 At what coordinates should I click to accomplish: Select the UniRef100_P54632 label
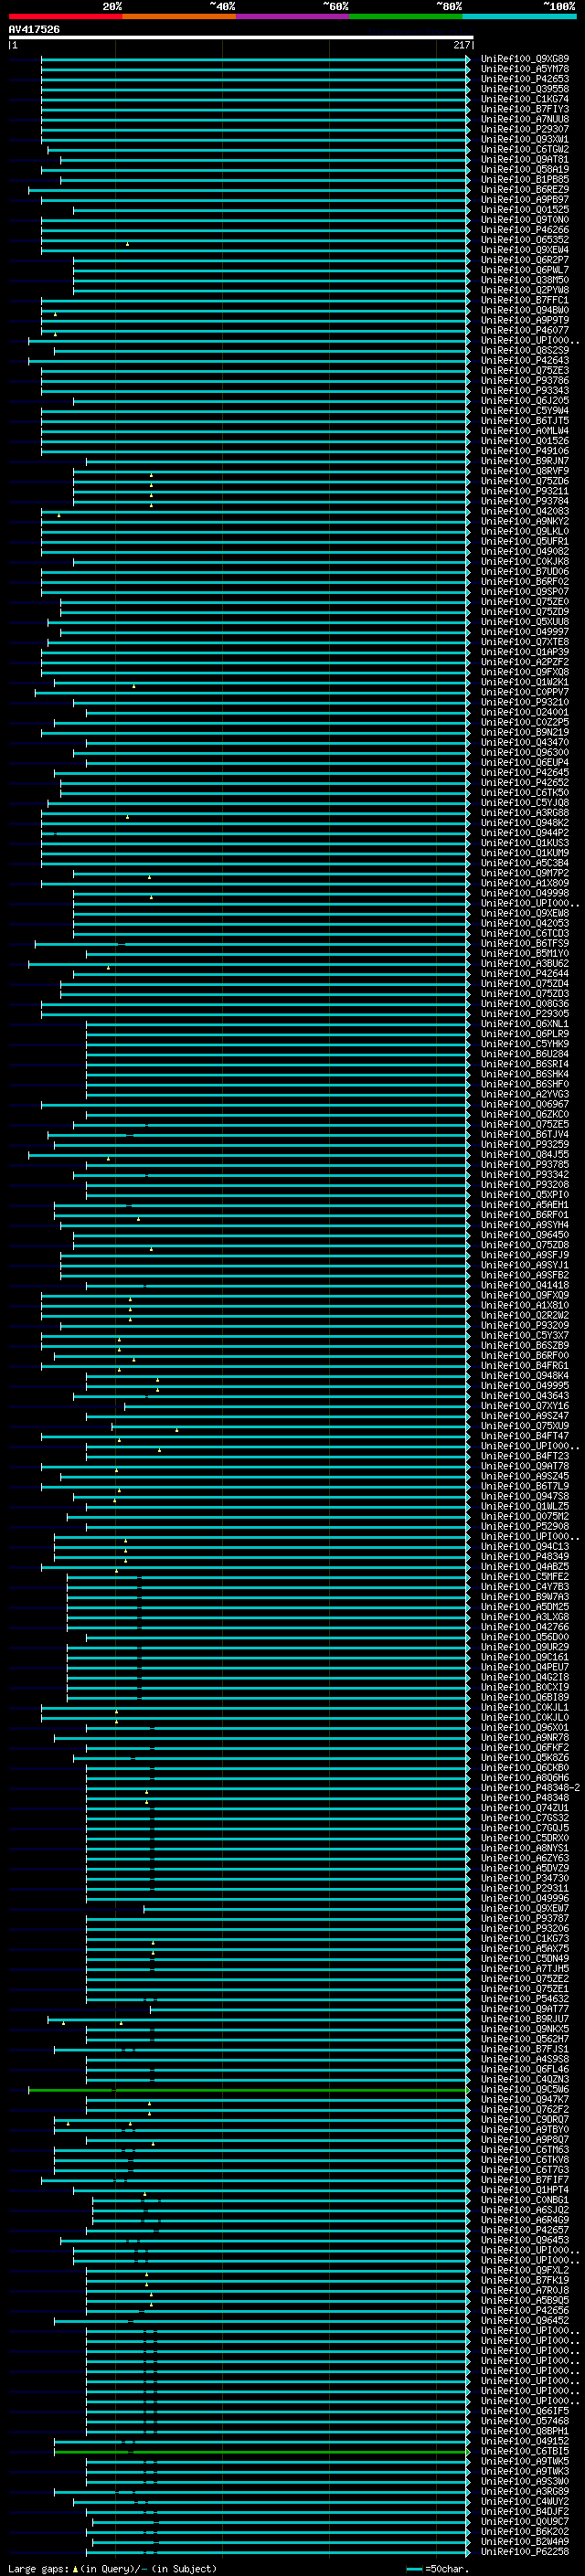pos(525,1999)
